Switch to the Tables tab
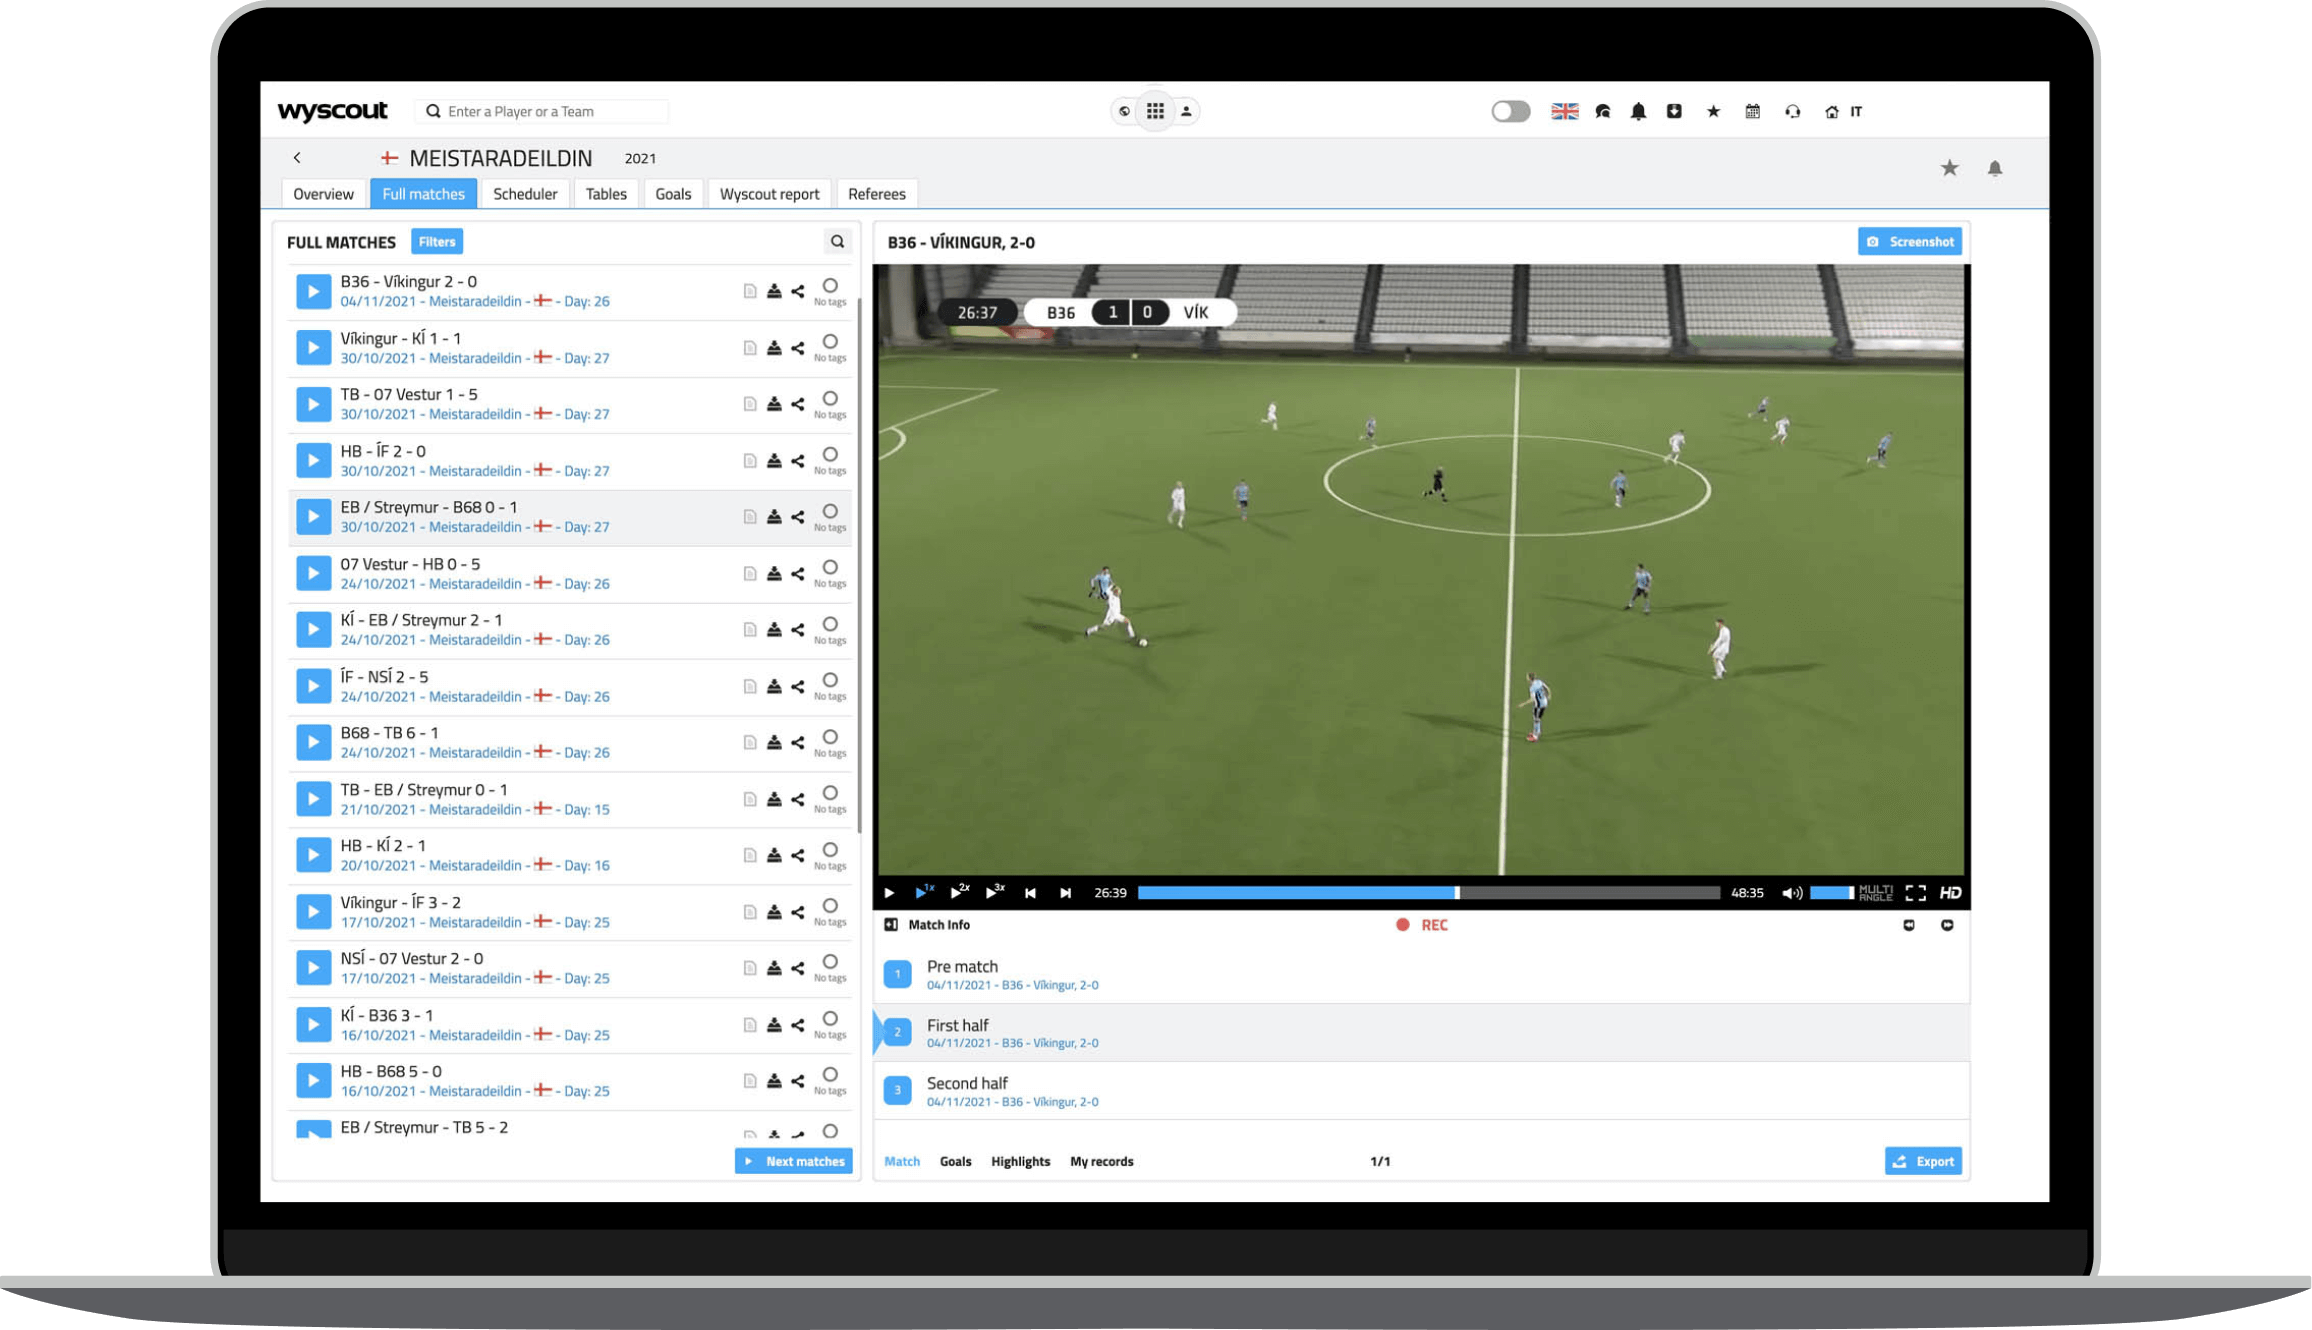This screenshot has height=1330, width=2312. [606, 193]
